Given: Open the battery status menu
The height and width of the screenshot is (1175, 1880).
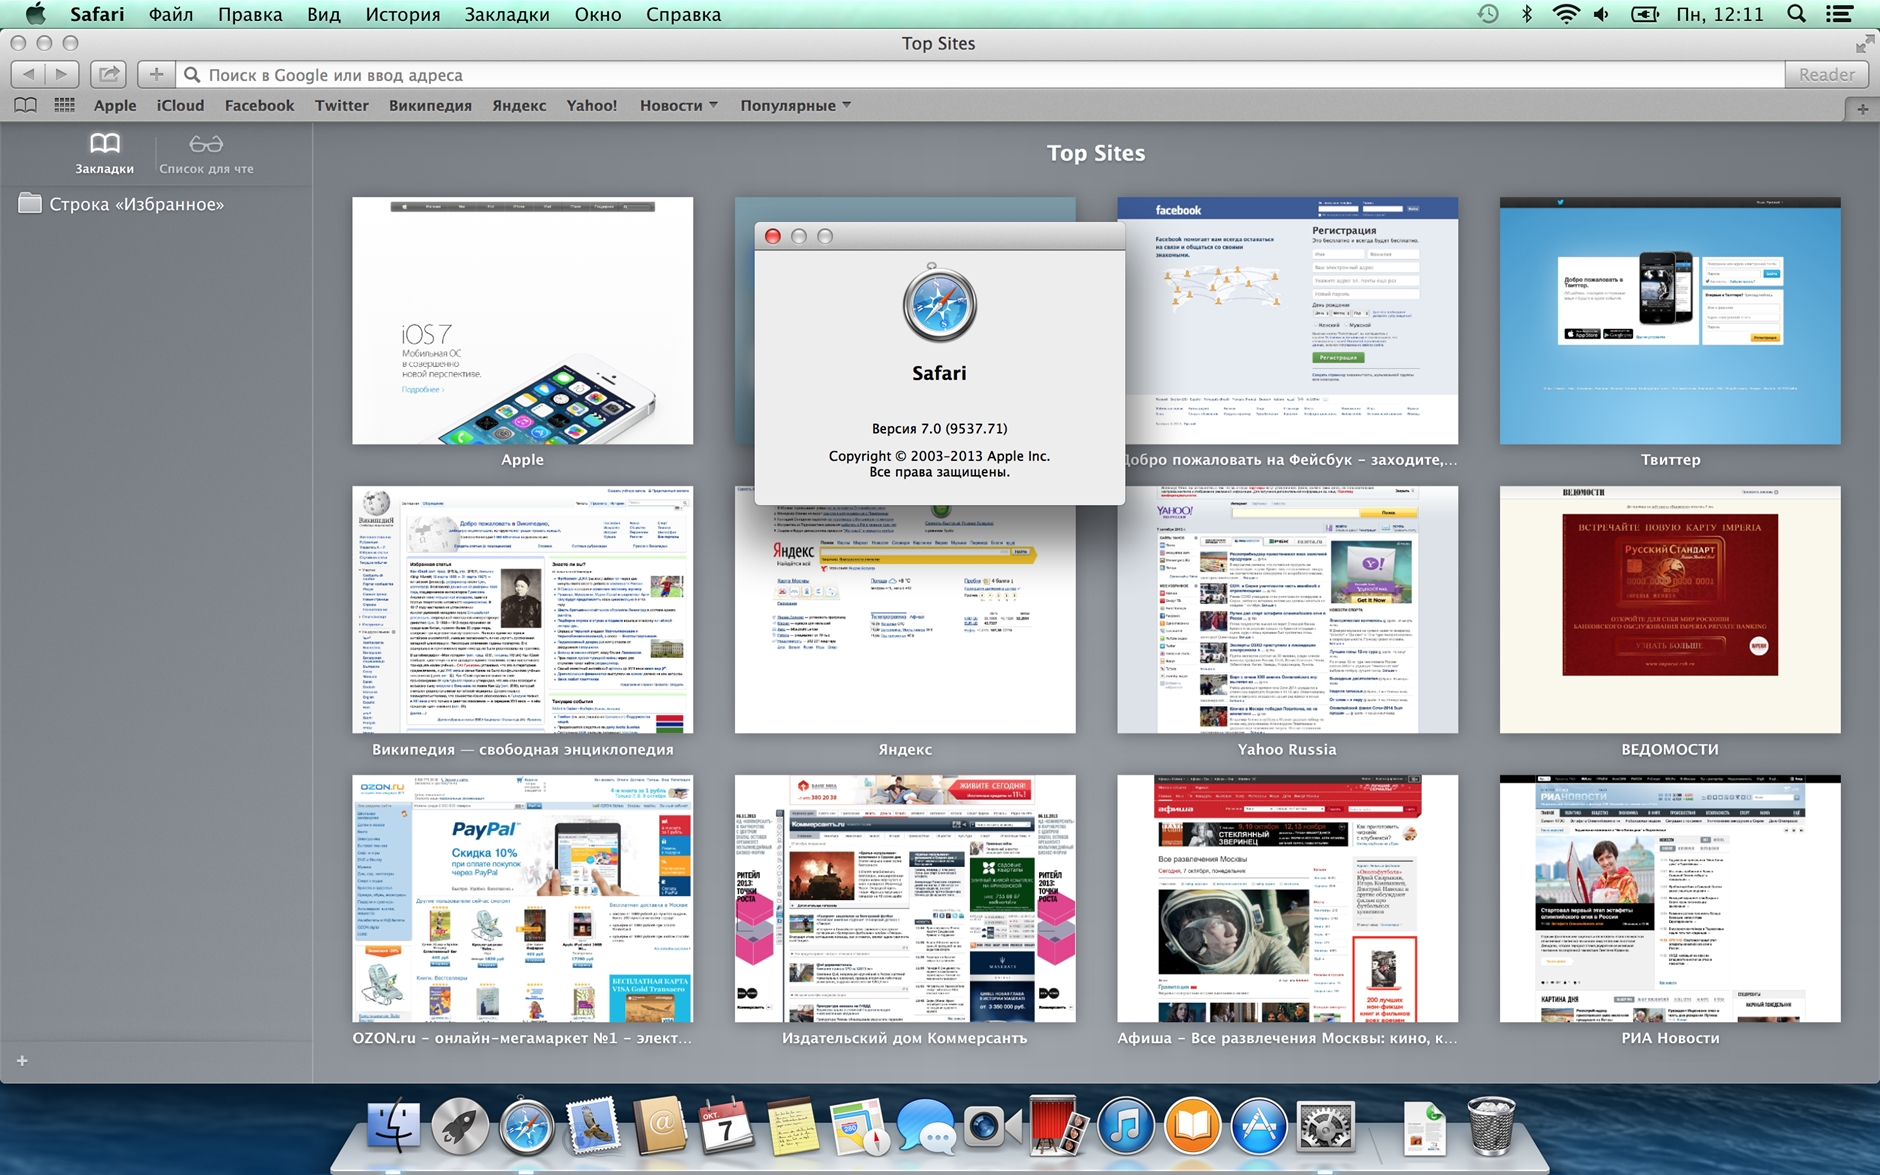Looking at the screenshot, I should pyautogui.click(x=1645, y=14).
